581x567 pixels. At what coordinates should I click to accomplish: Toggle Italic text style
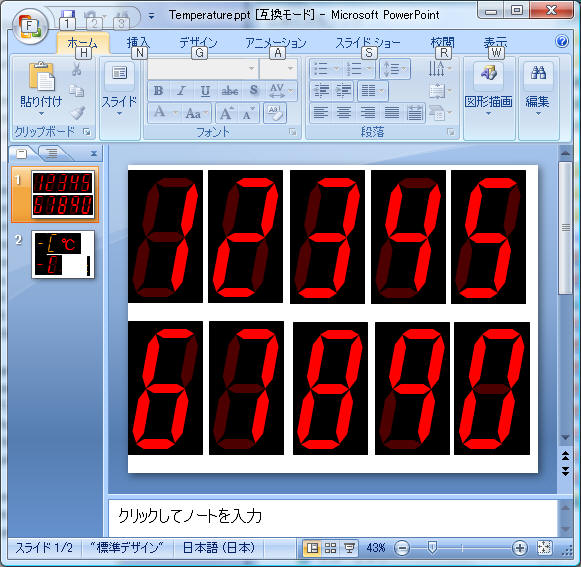coord(181,90)
